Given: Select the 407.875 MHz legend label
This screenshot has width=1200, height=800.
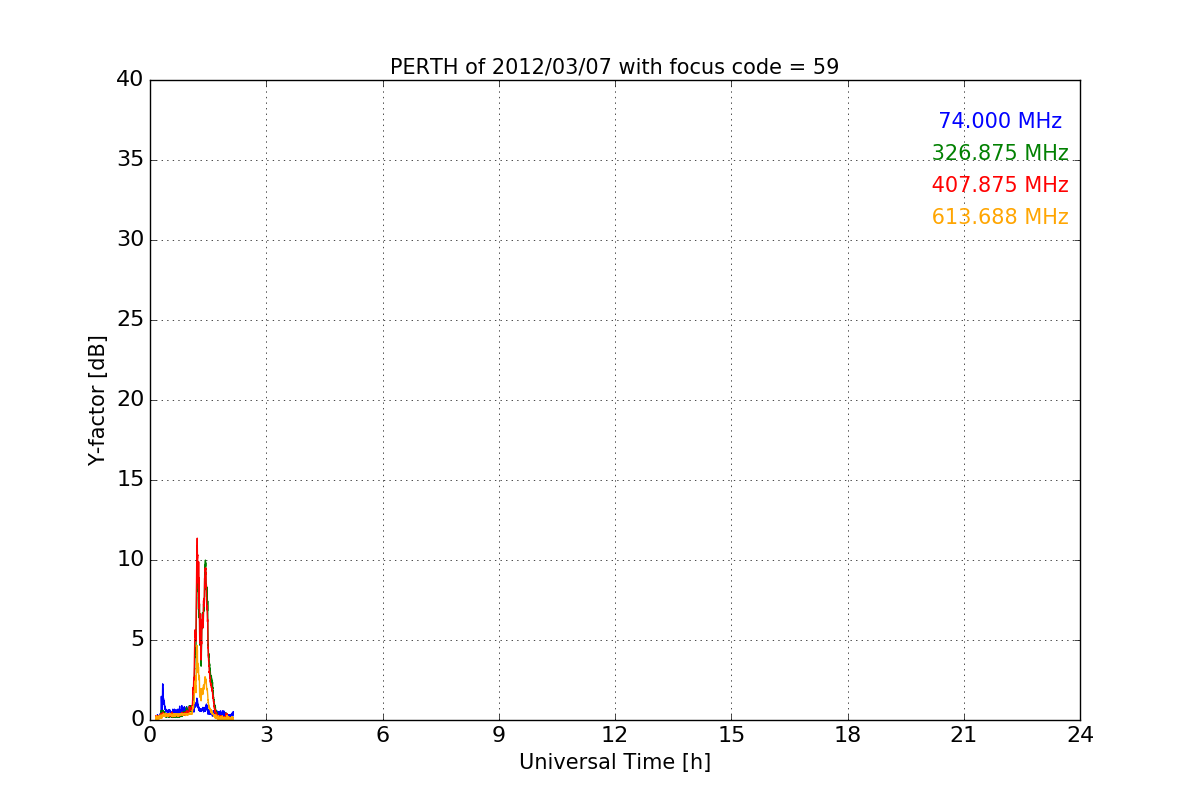Looking at the screenshot, I should pos(1000,185).
